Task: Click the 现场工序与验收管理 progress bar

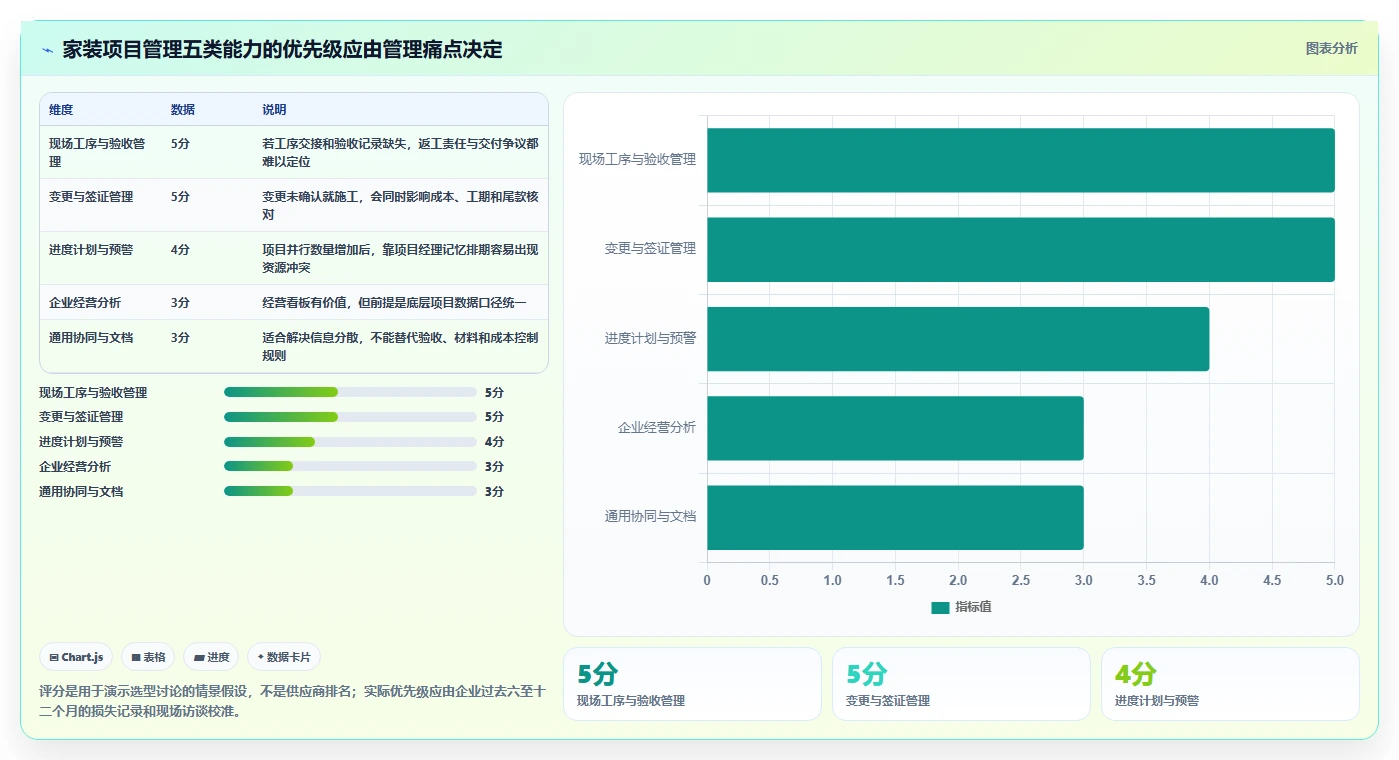Action: pos(350,392)
